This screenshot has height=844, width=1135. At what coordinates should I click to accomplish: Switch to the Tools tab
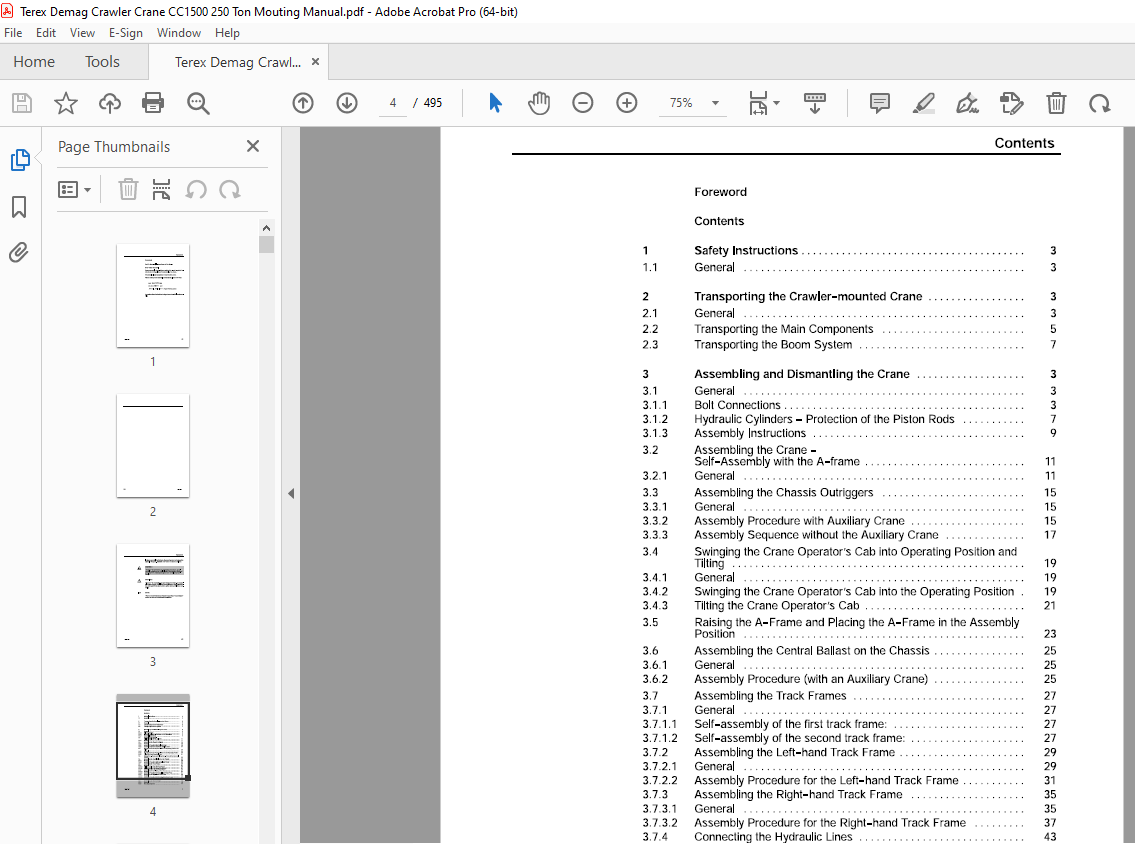102,62
